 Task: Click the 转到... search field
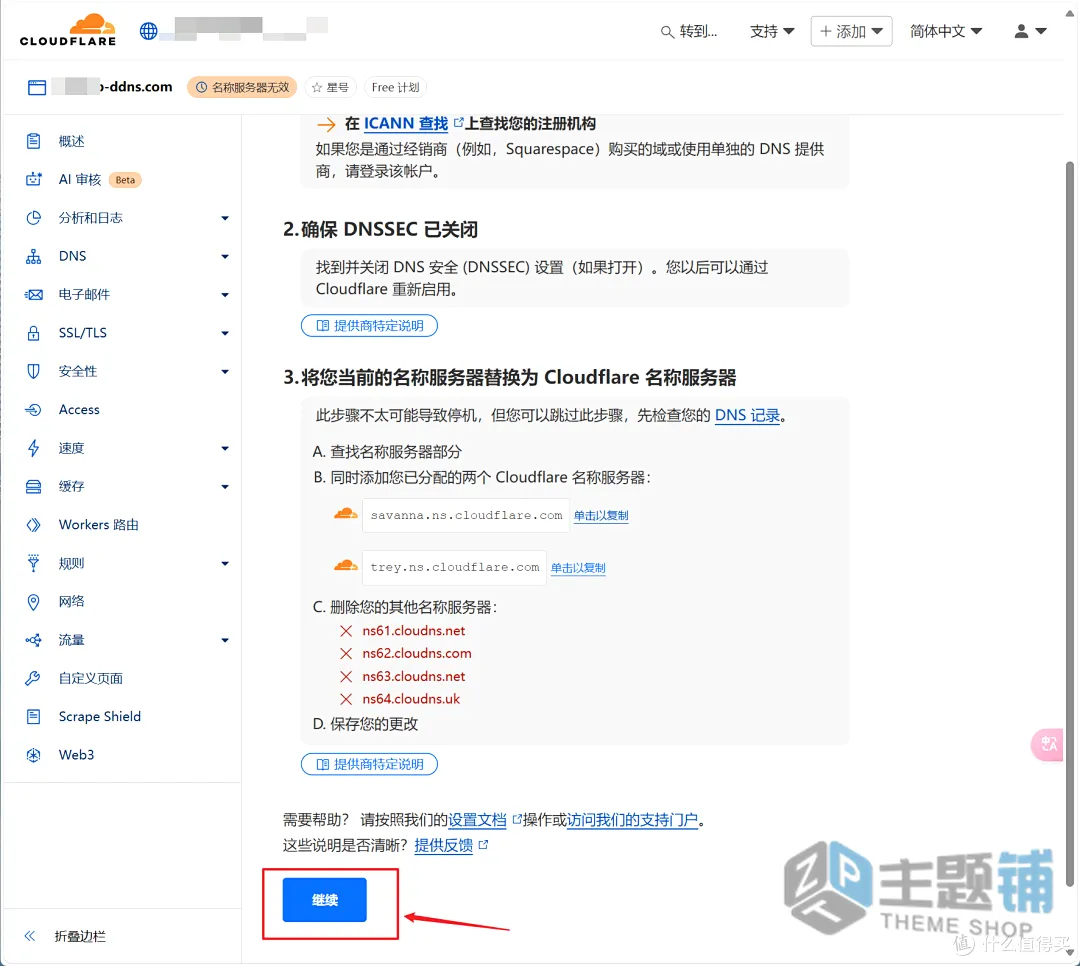point(689,32)
